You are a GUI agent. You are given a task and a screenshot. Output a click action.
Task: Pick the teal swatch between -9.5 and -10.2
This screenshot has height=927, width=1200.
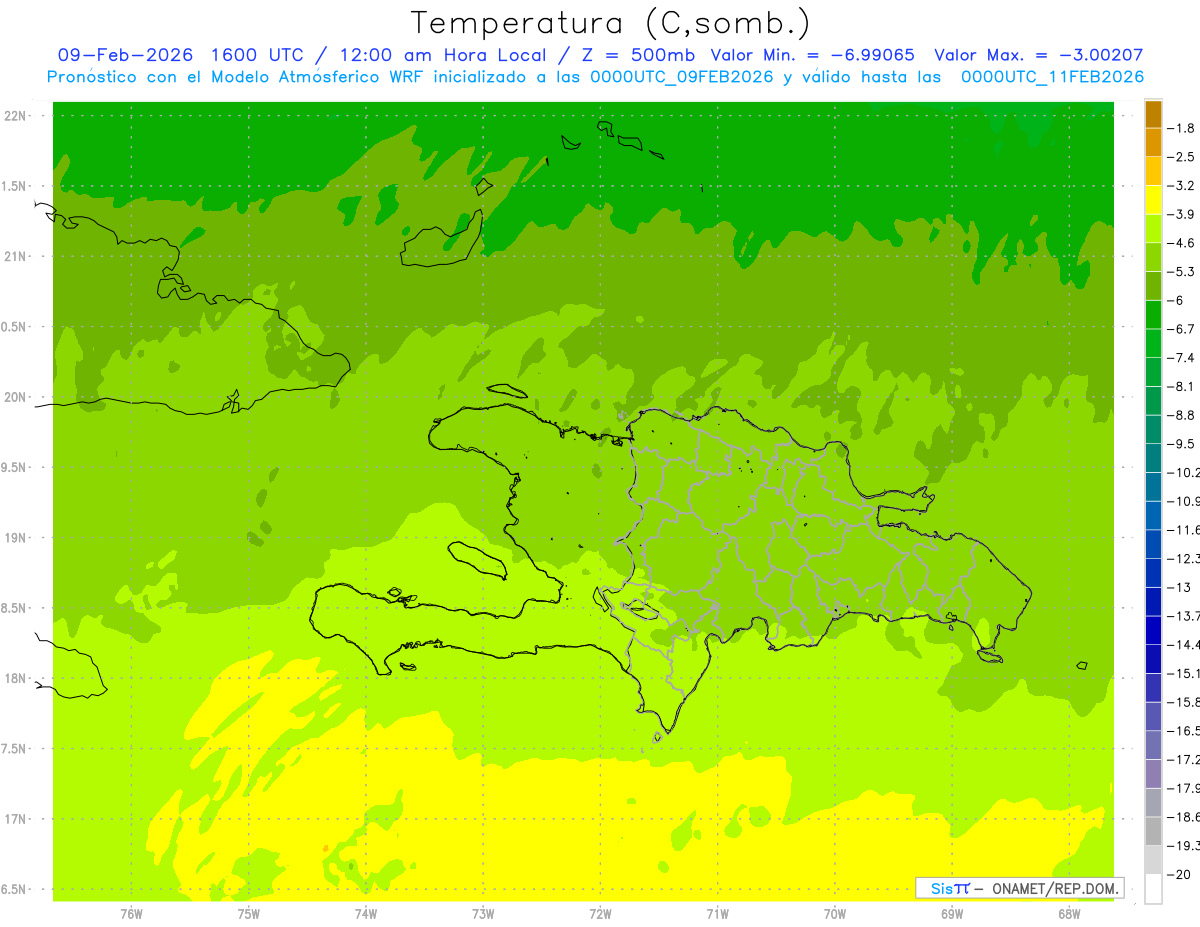click(x=1153, y=458)
